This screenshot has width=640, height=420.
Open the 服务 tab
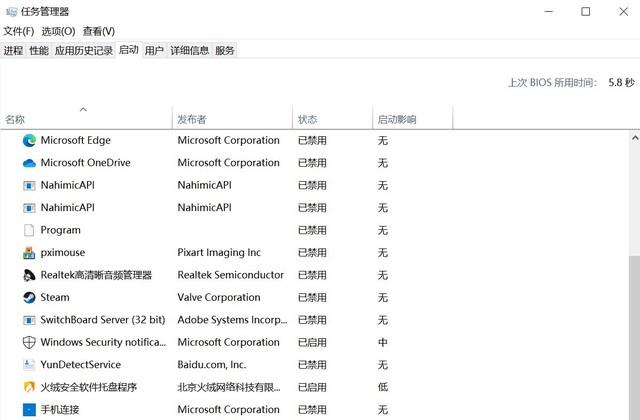pyautogui.click(x=224, y=51)
